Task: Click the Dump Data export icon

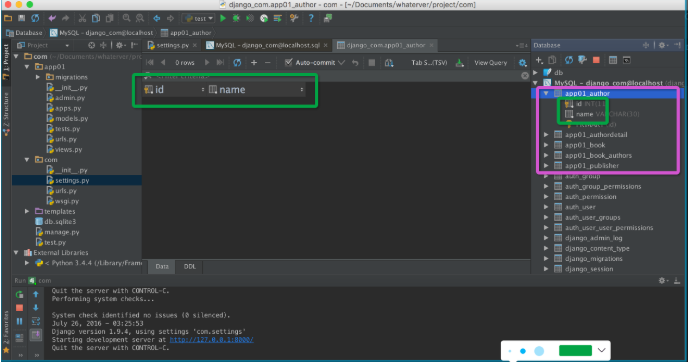Action: tap(460, 63)
